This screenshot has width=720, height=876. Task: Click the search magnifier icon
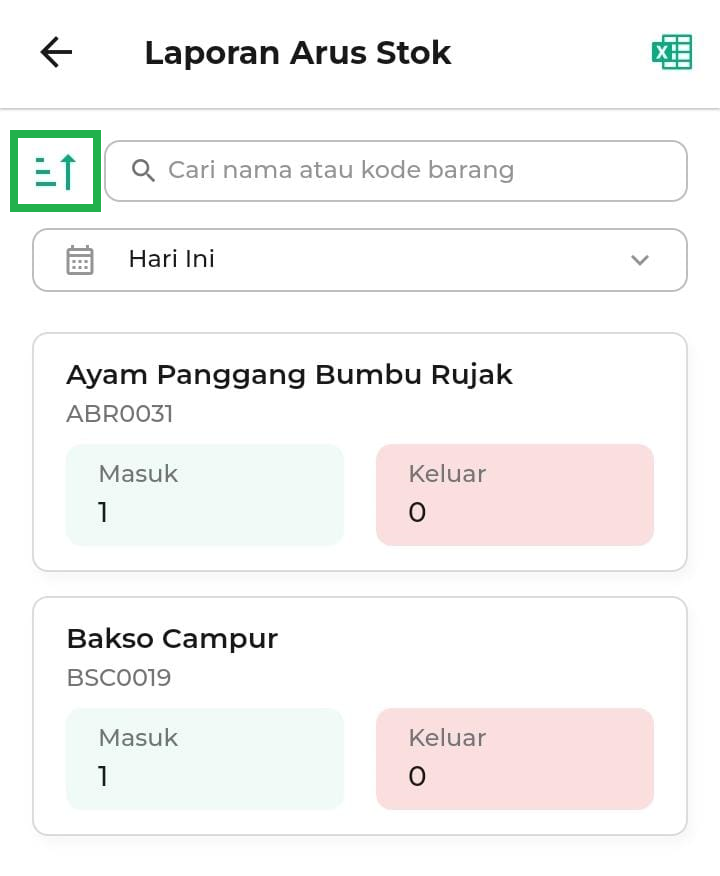pos(143,170)
